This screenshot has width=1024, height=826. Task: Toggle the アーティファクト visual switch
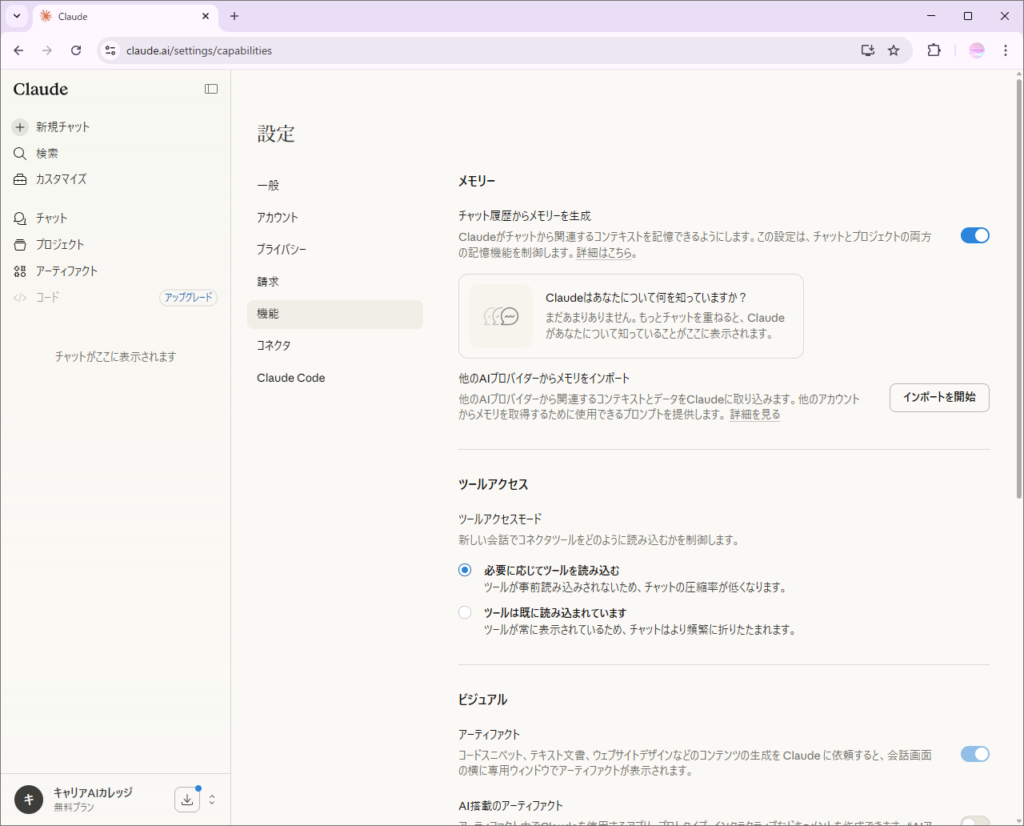click(x=974, y=754)
